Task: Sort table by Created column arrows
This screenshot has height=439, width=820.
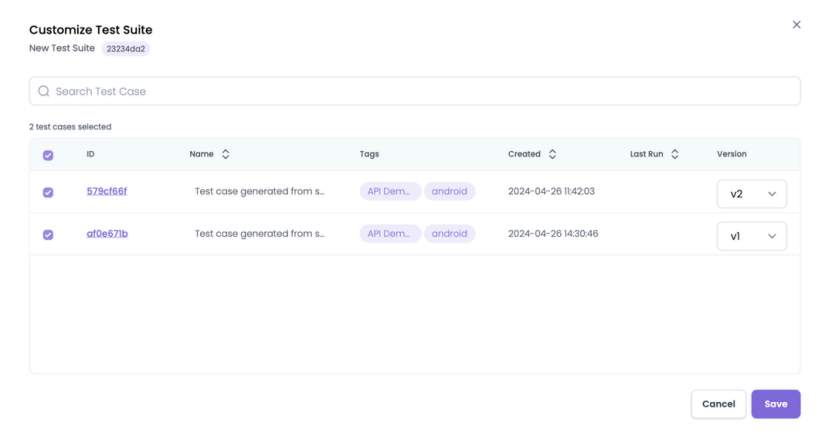Action: coord(552,154)
